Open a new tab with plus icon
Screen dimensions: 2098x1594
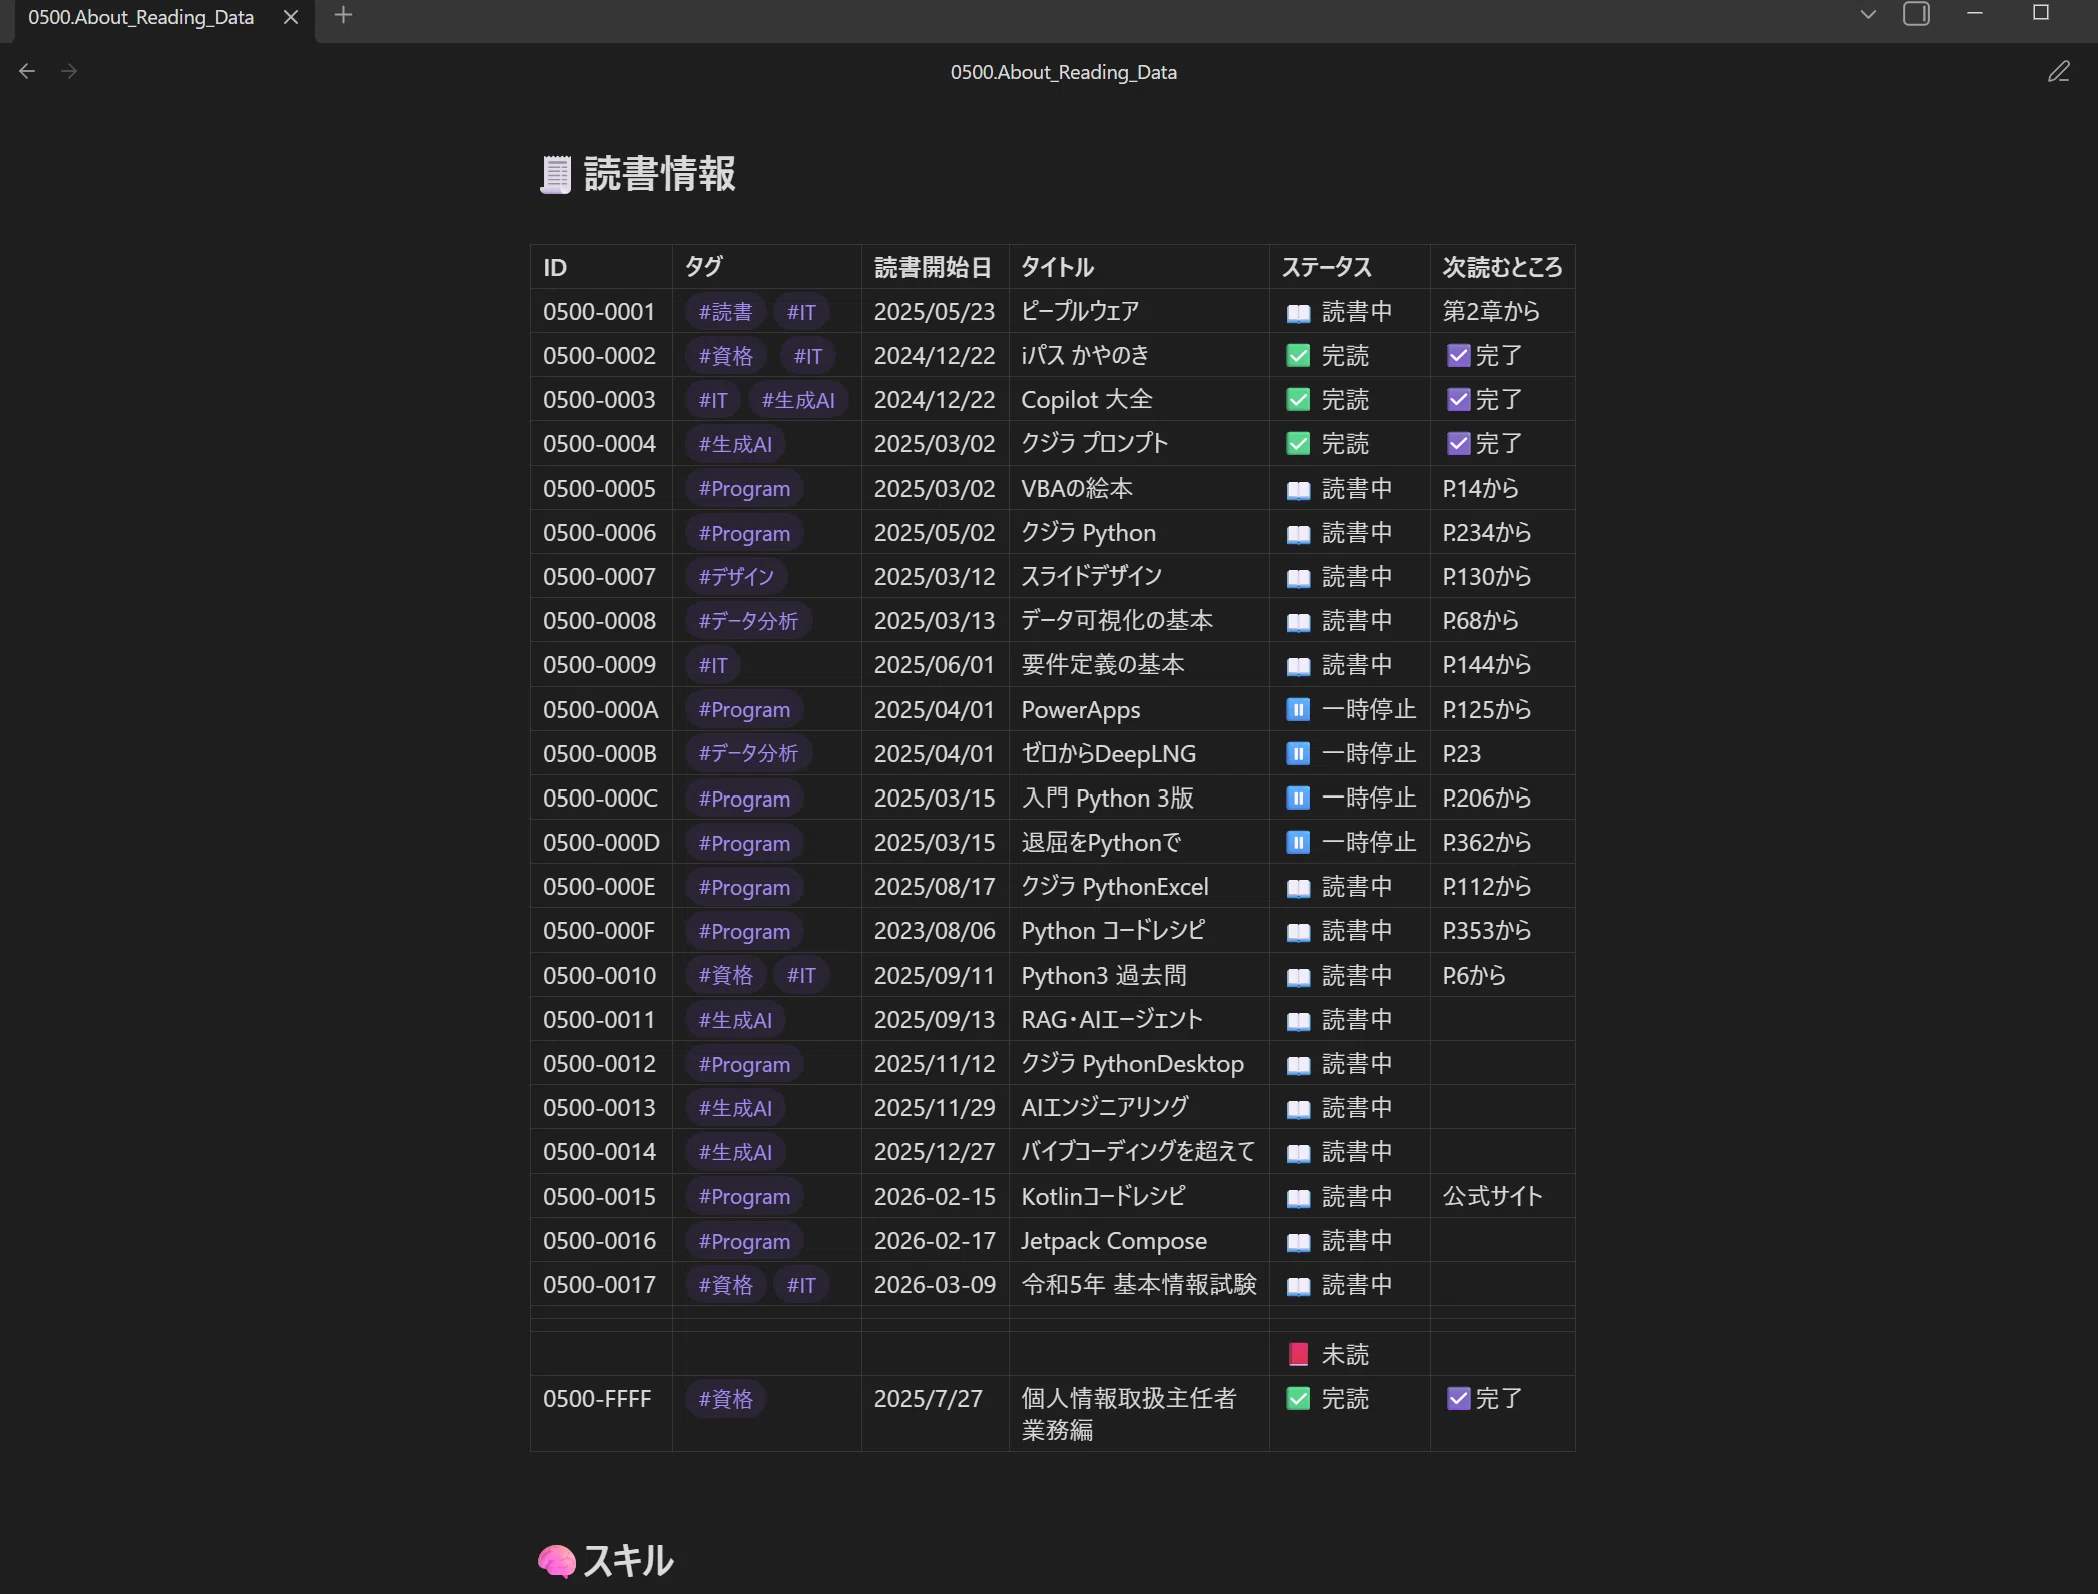pos(343,15)
